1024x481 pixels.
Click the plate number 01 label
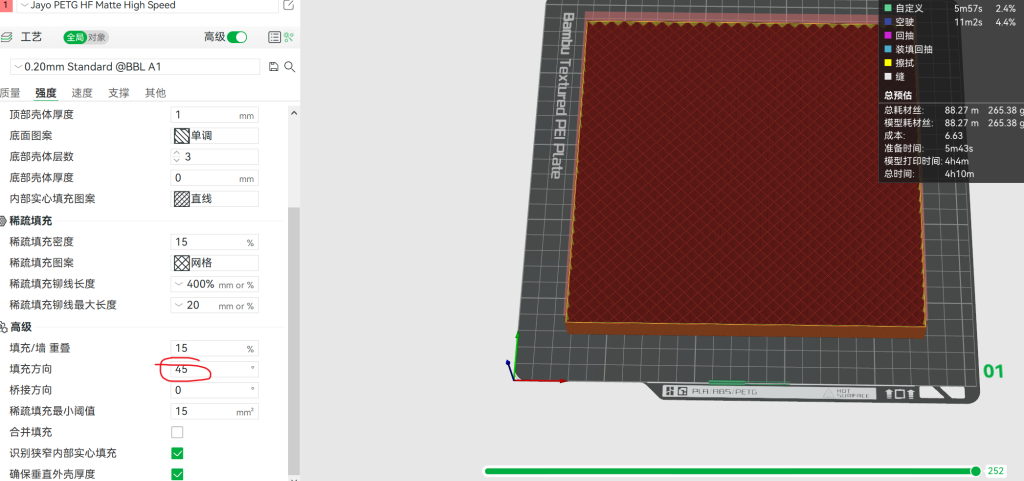point(993,371)
